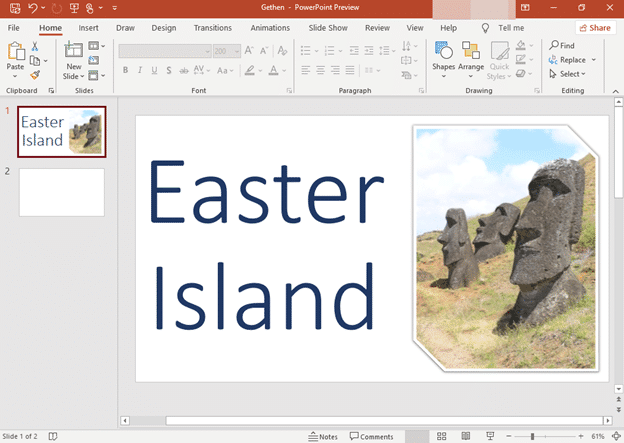
Task: Switch to the Transitions tab
Action: (212, 28)
